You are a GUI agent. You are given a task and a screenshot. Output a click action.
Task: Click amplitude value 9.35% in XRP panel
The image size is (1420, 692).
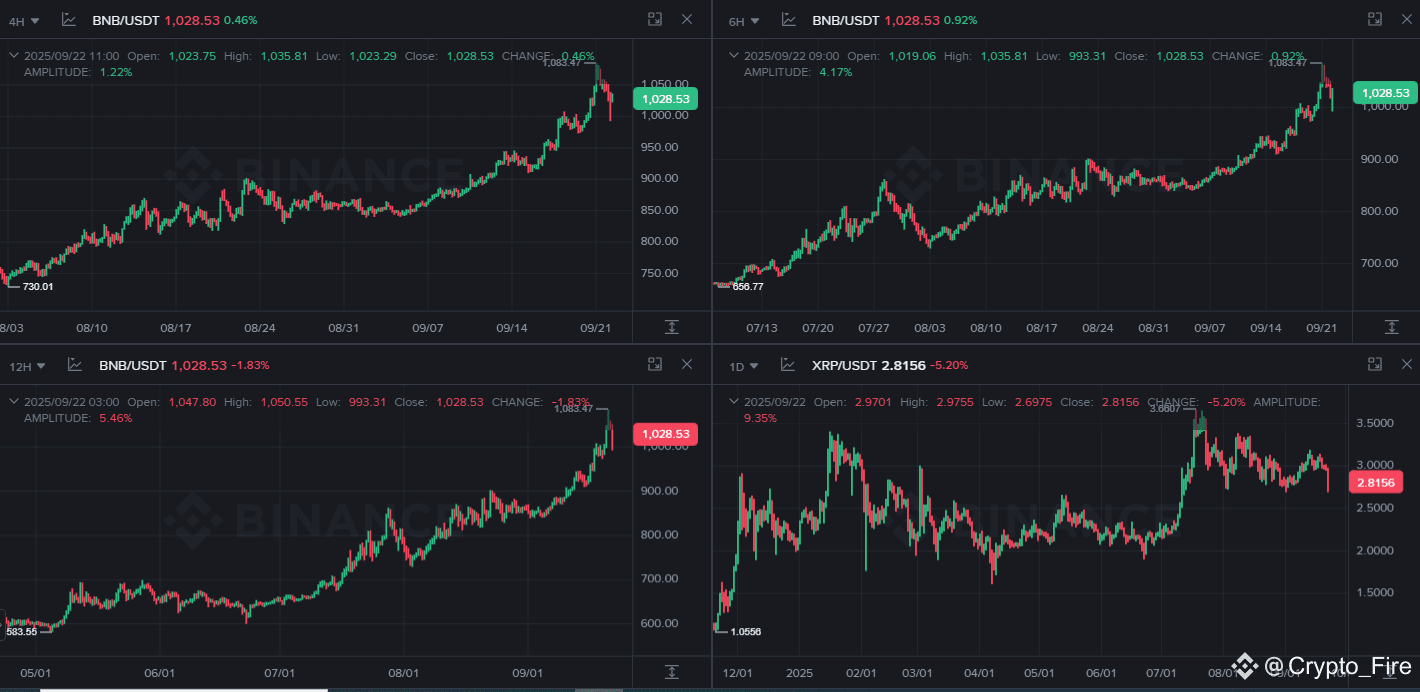[x=760, y=418]
